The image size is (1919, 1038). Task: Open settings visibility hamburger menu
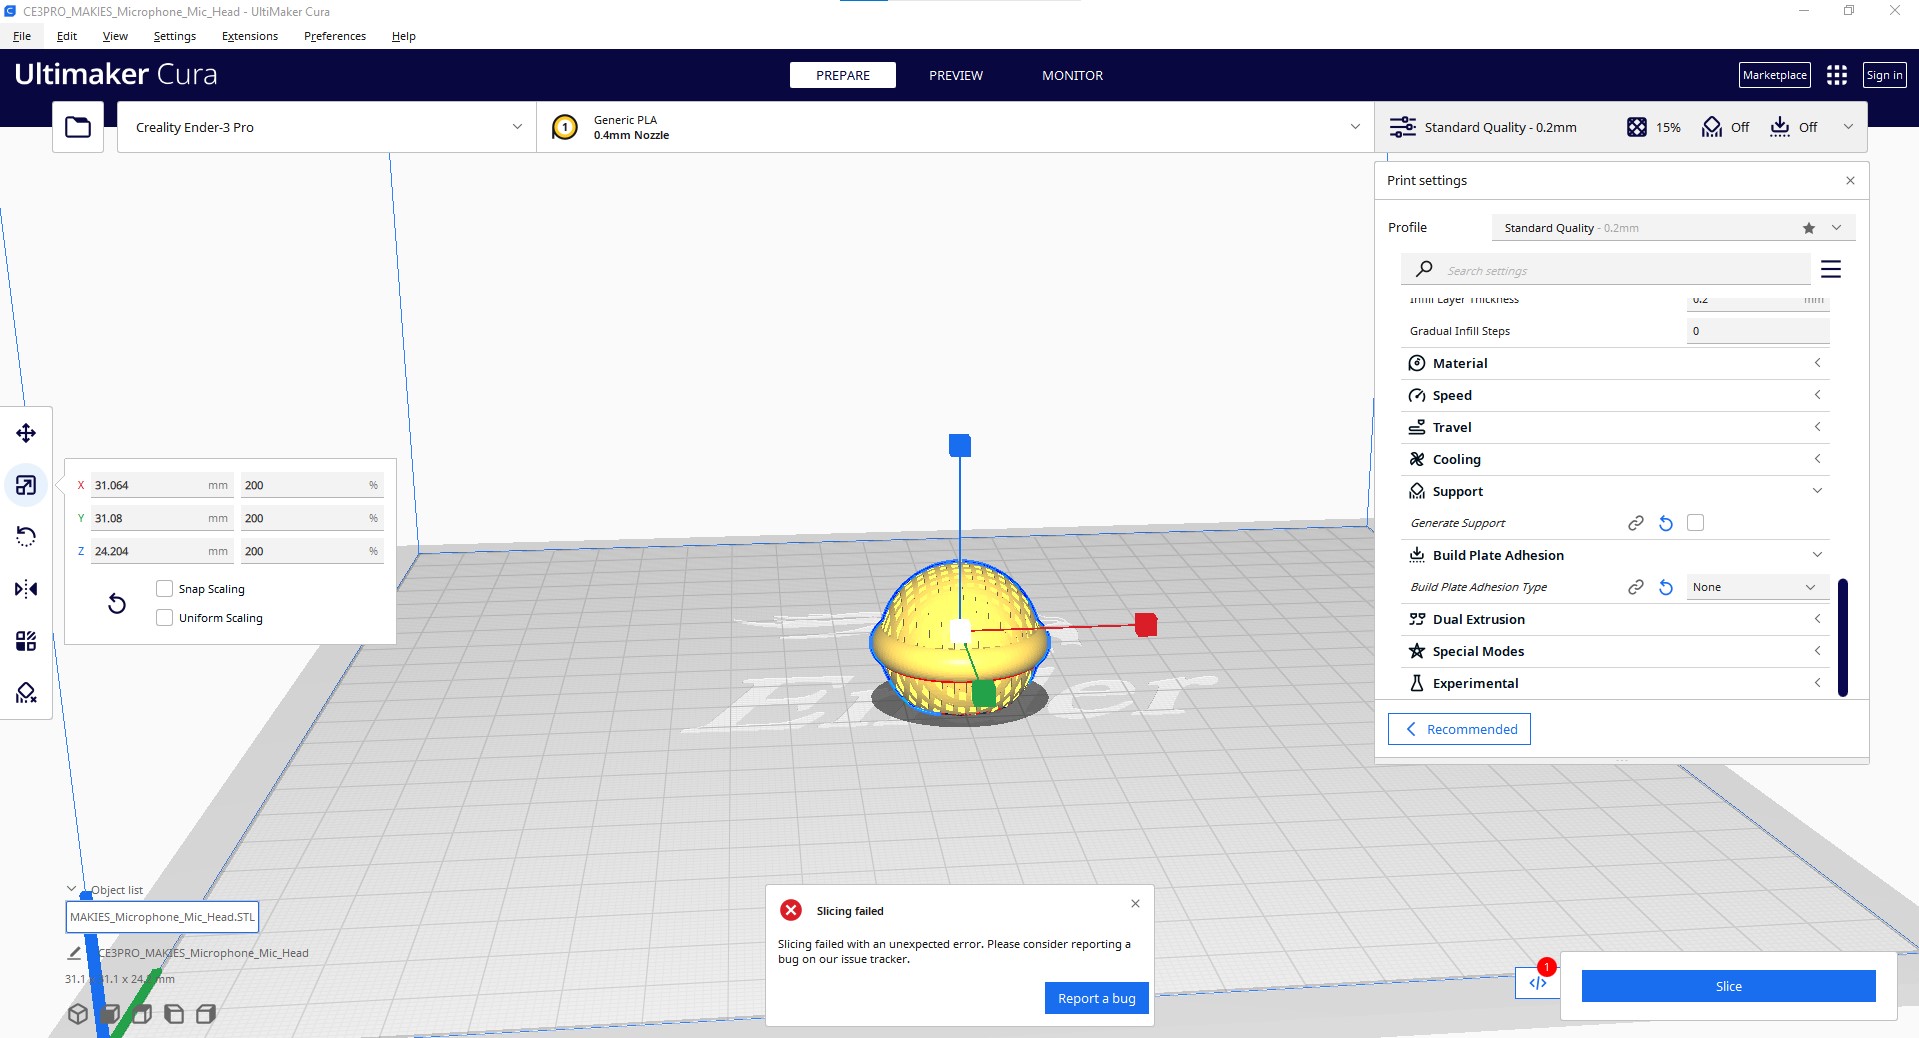pyautogui.click(x=1831, y=269)
